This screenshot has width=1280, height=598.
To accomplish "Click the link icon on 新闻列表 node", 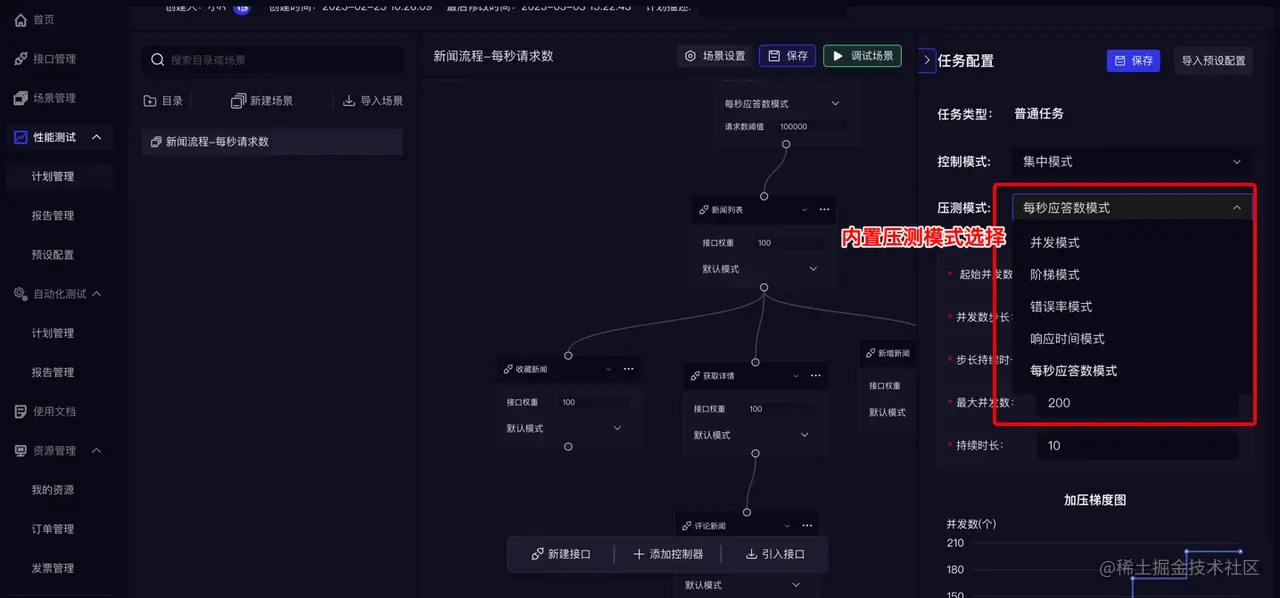I will pyautogui.click(x=704, y=210).
